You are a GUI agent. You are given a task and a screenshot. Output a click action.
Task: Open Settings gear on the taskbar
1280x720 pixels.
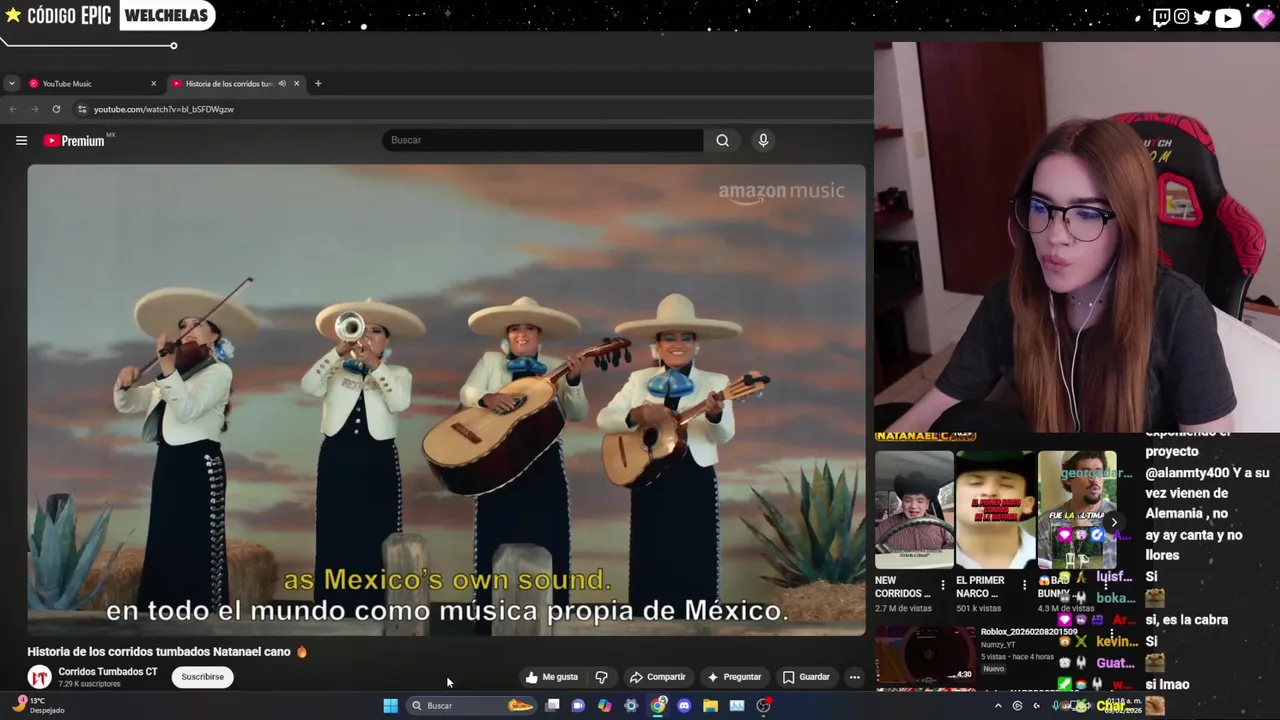[x=631, y=706]
